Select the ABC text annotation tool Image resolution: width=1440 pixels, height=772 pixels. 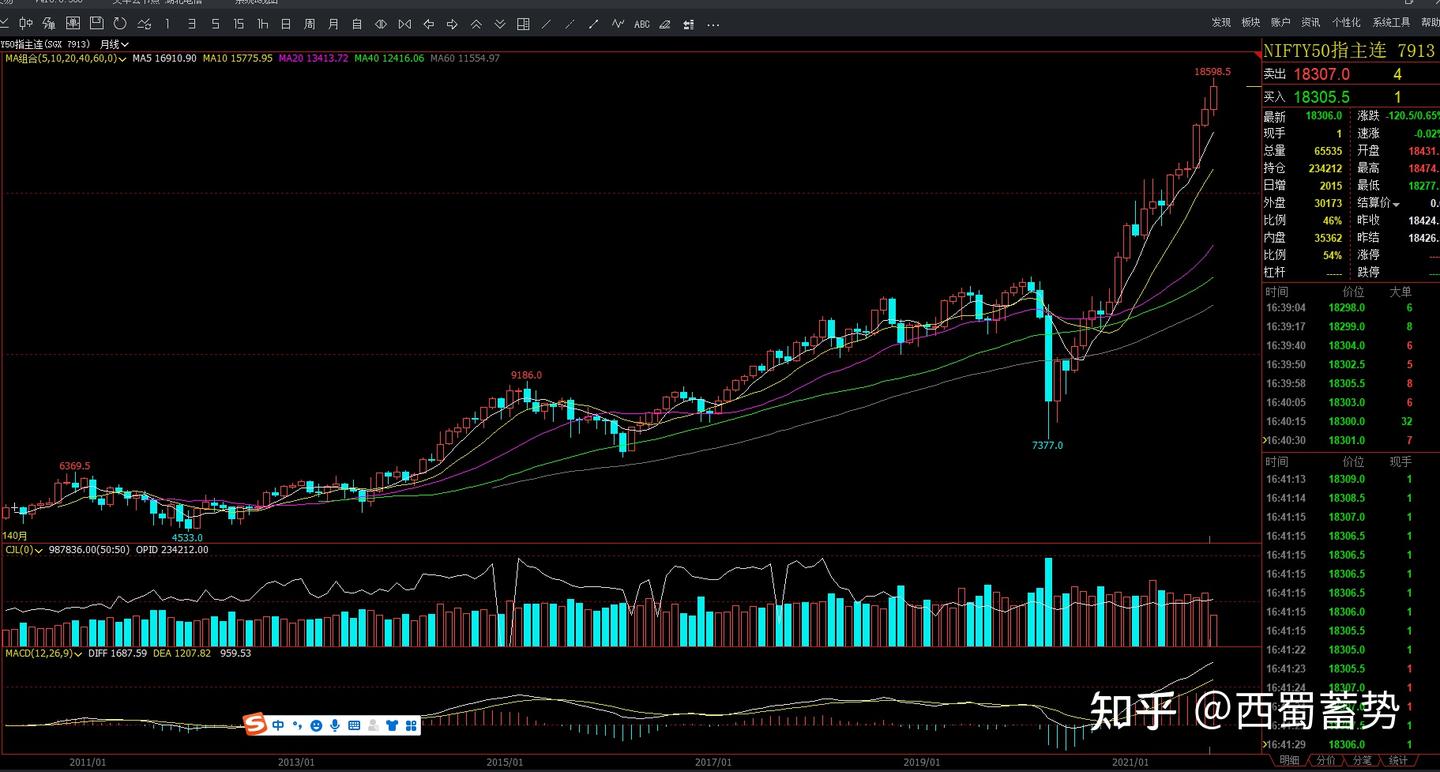pos(642,23)
